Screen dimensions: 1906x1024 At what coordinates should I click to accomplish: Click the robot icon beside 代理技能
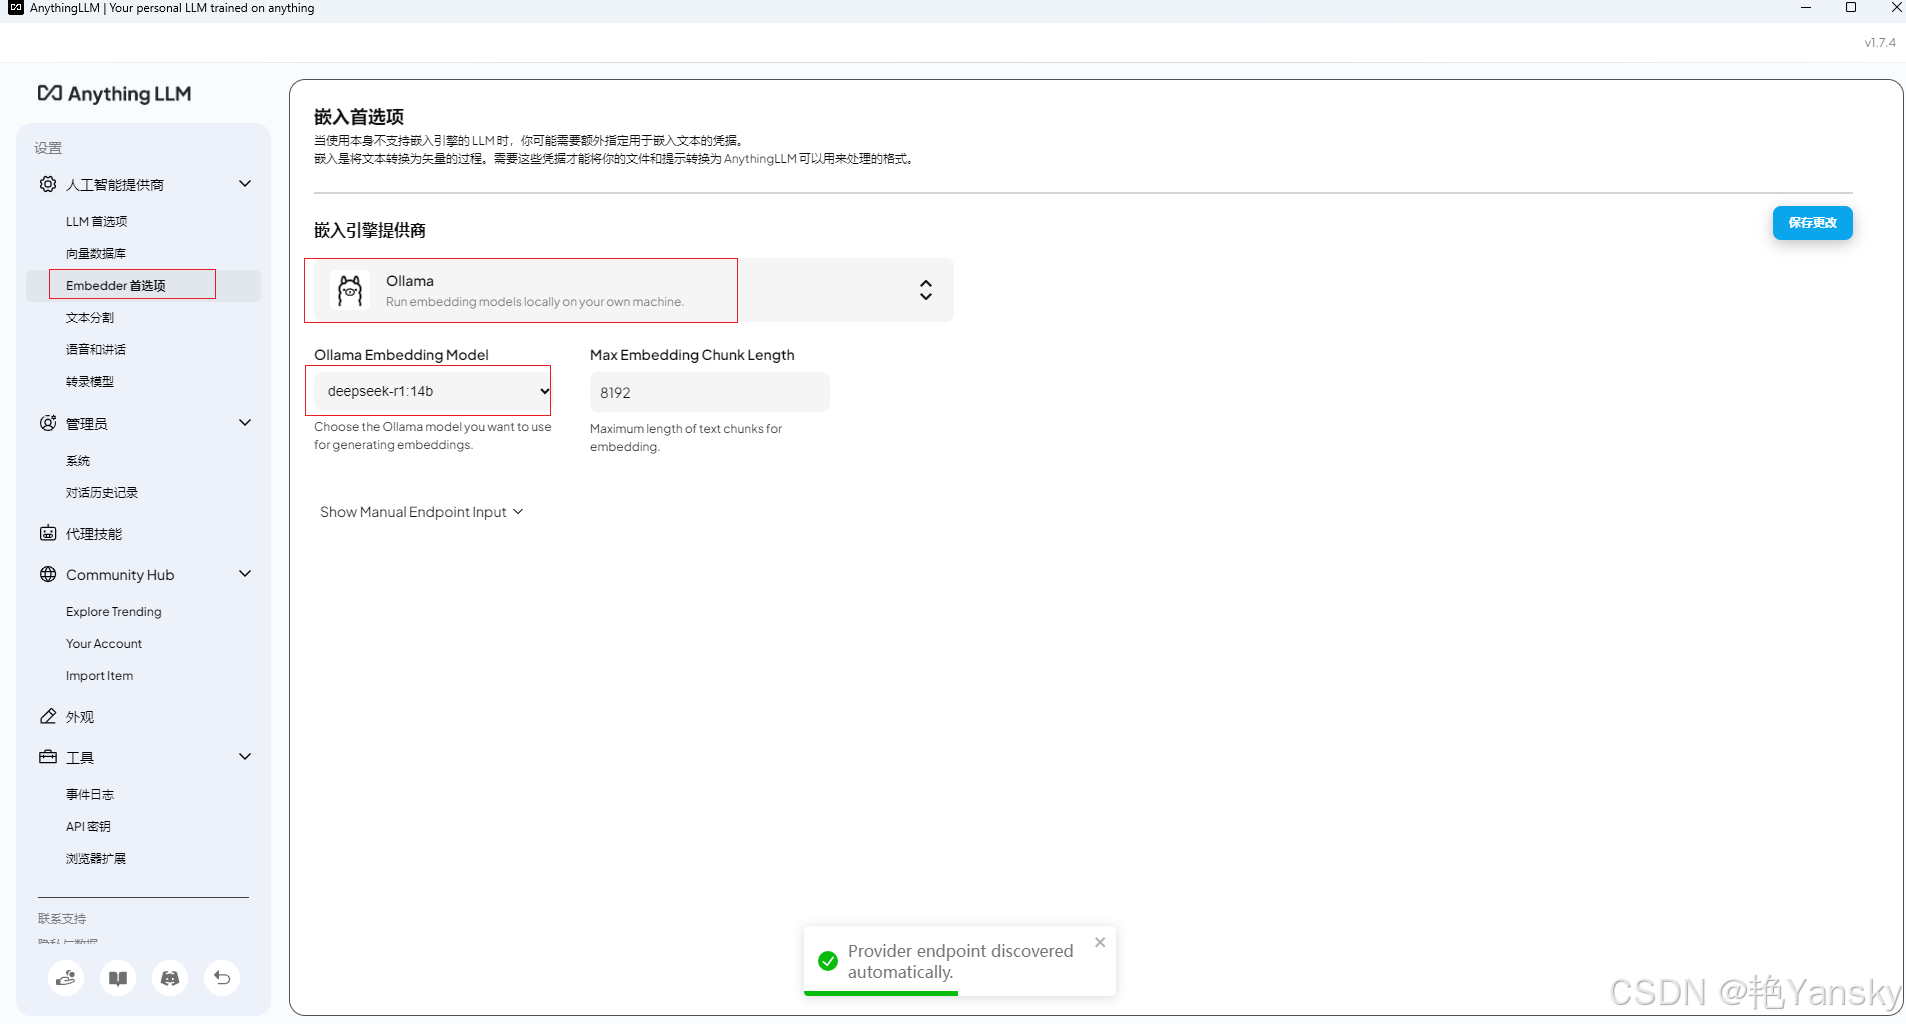48,533
